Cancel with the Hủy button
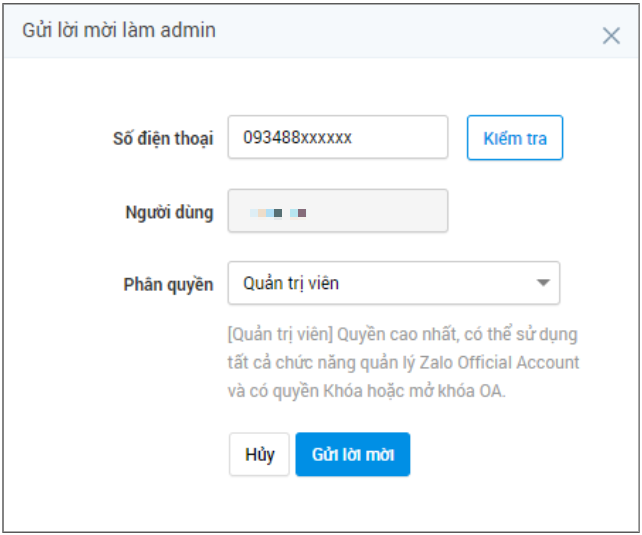 (259, 455)
